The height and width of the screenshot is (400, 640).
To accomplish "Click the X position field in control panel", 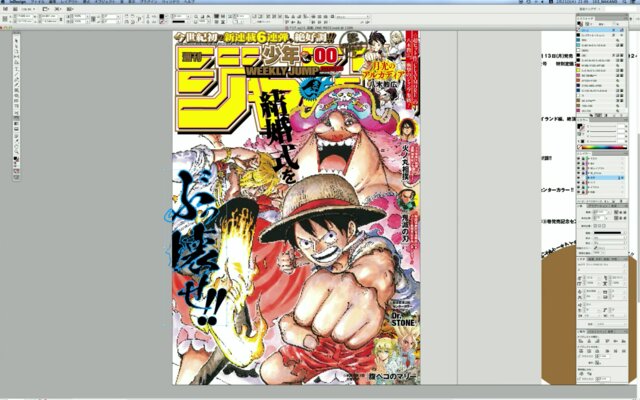I will (x=24, y=16).
